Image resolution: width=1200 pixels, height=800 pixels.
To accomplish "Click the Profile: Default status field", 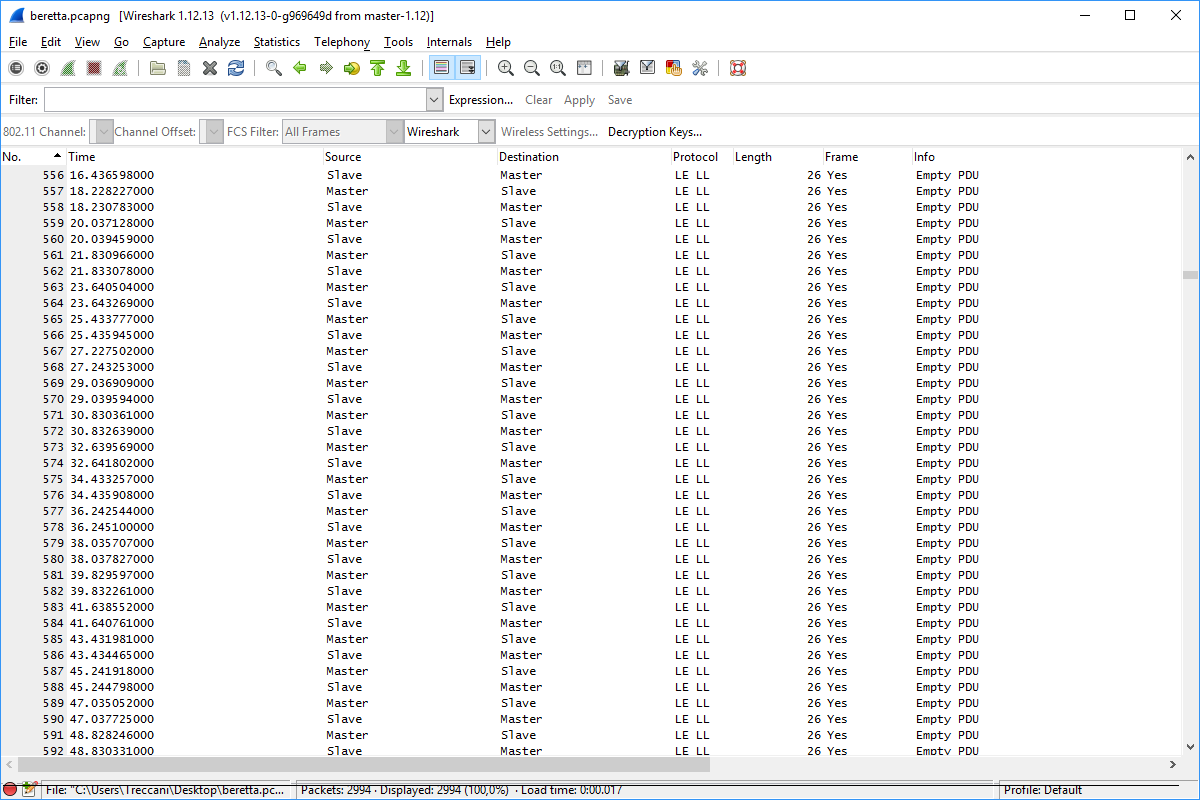I will (1100, 790).
